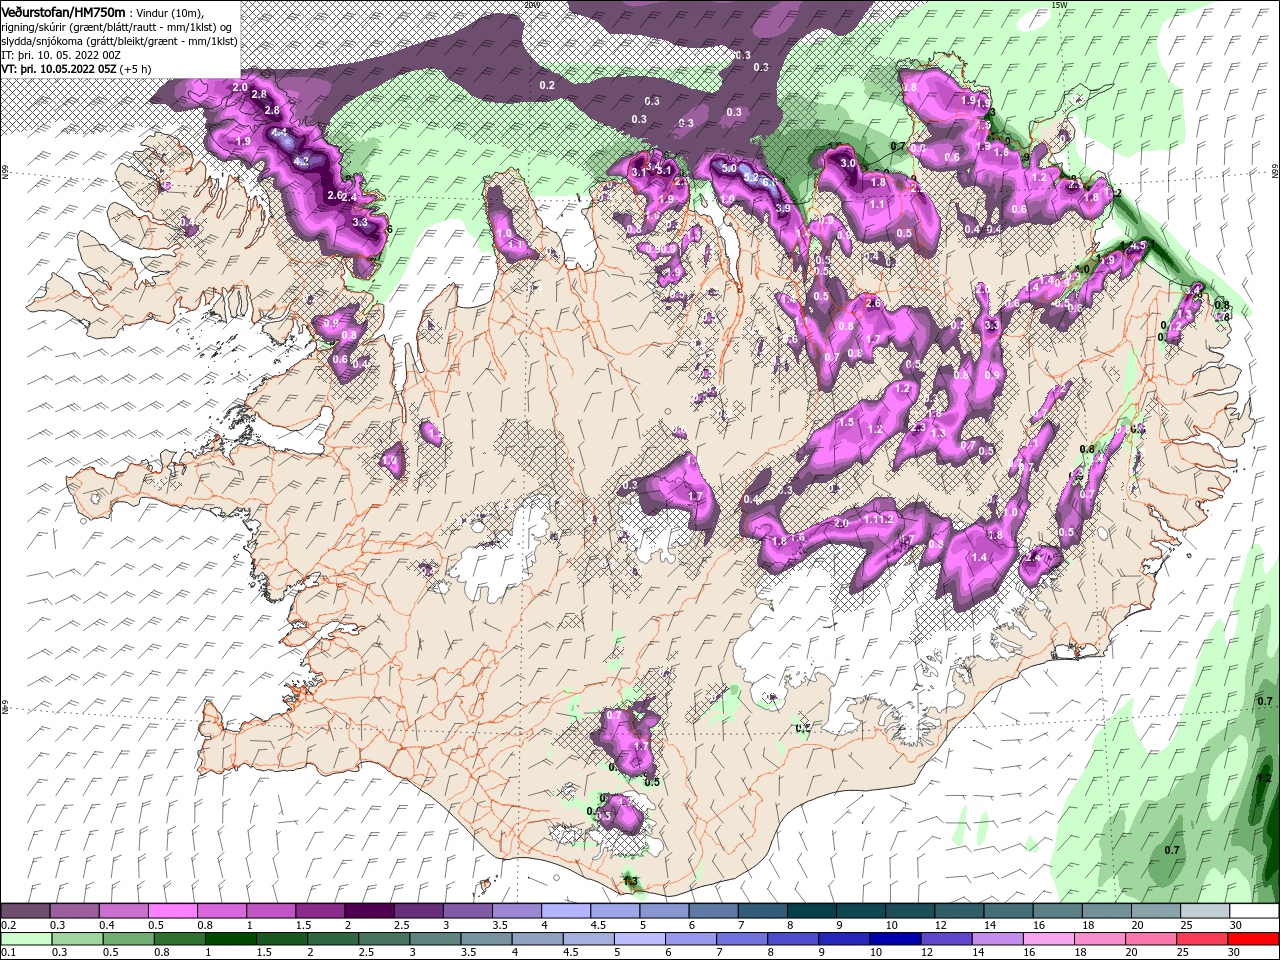This screenshot has width=1280, height=960.
Task: Select the deep navy blue swatch in bottom legend
Action: tap(894, 939)
